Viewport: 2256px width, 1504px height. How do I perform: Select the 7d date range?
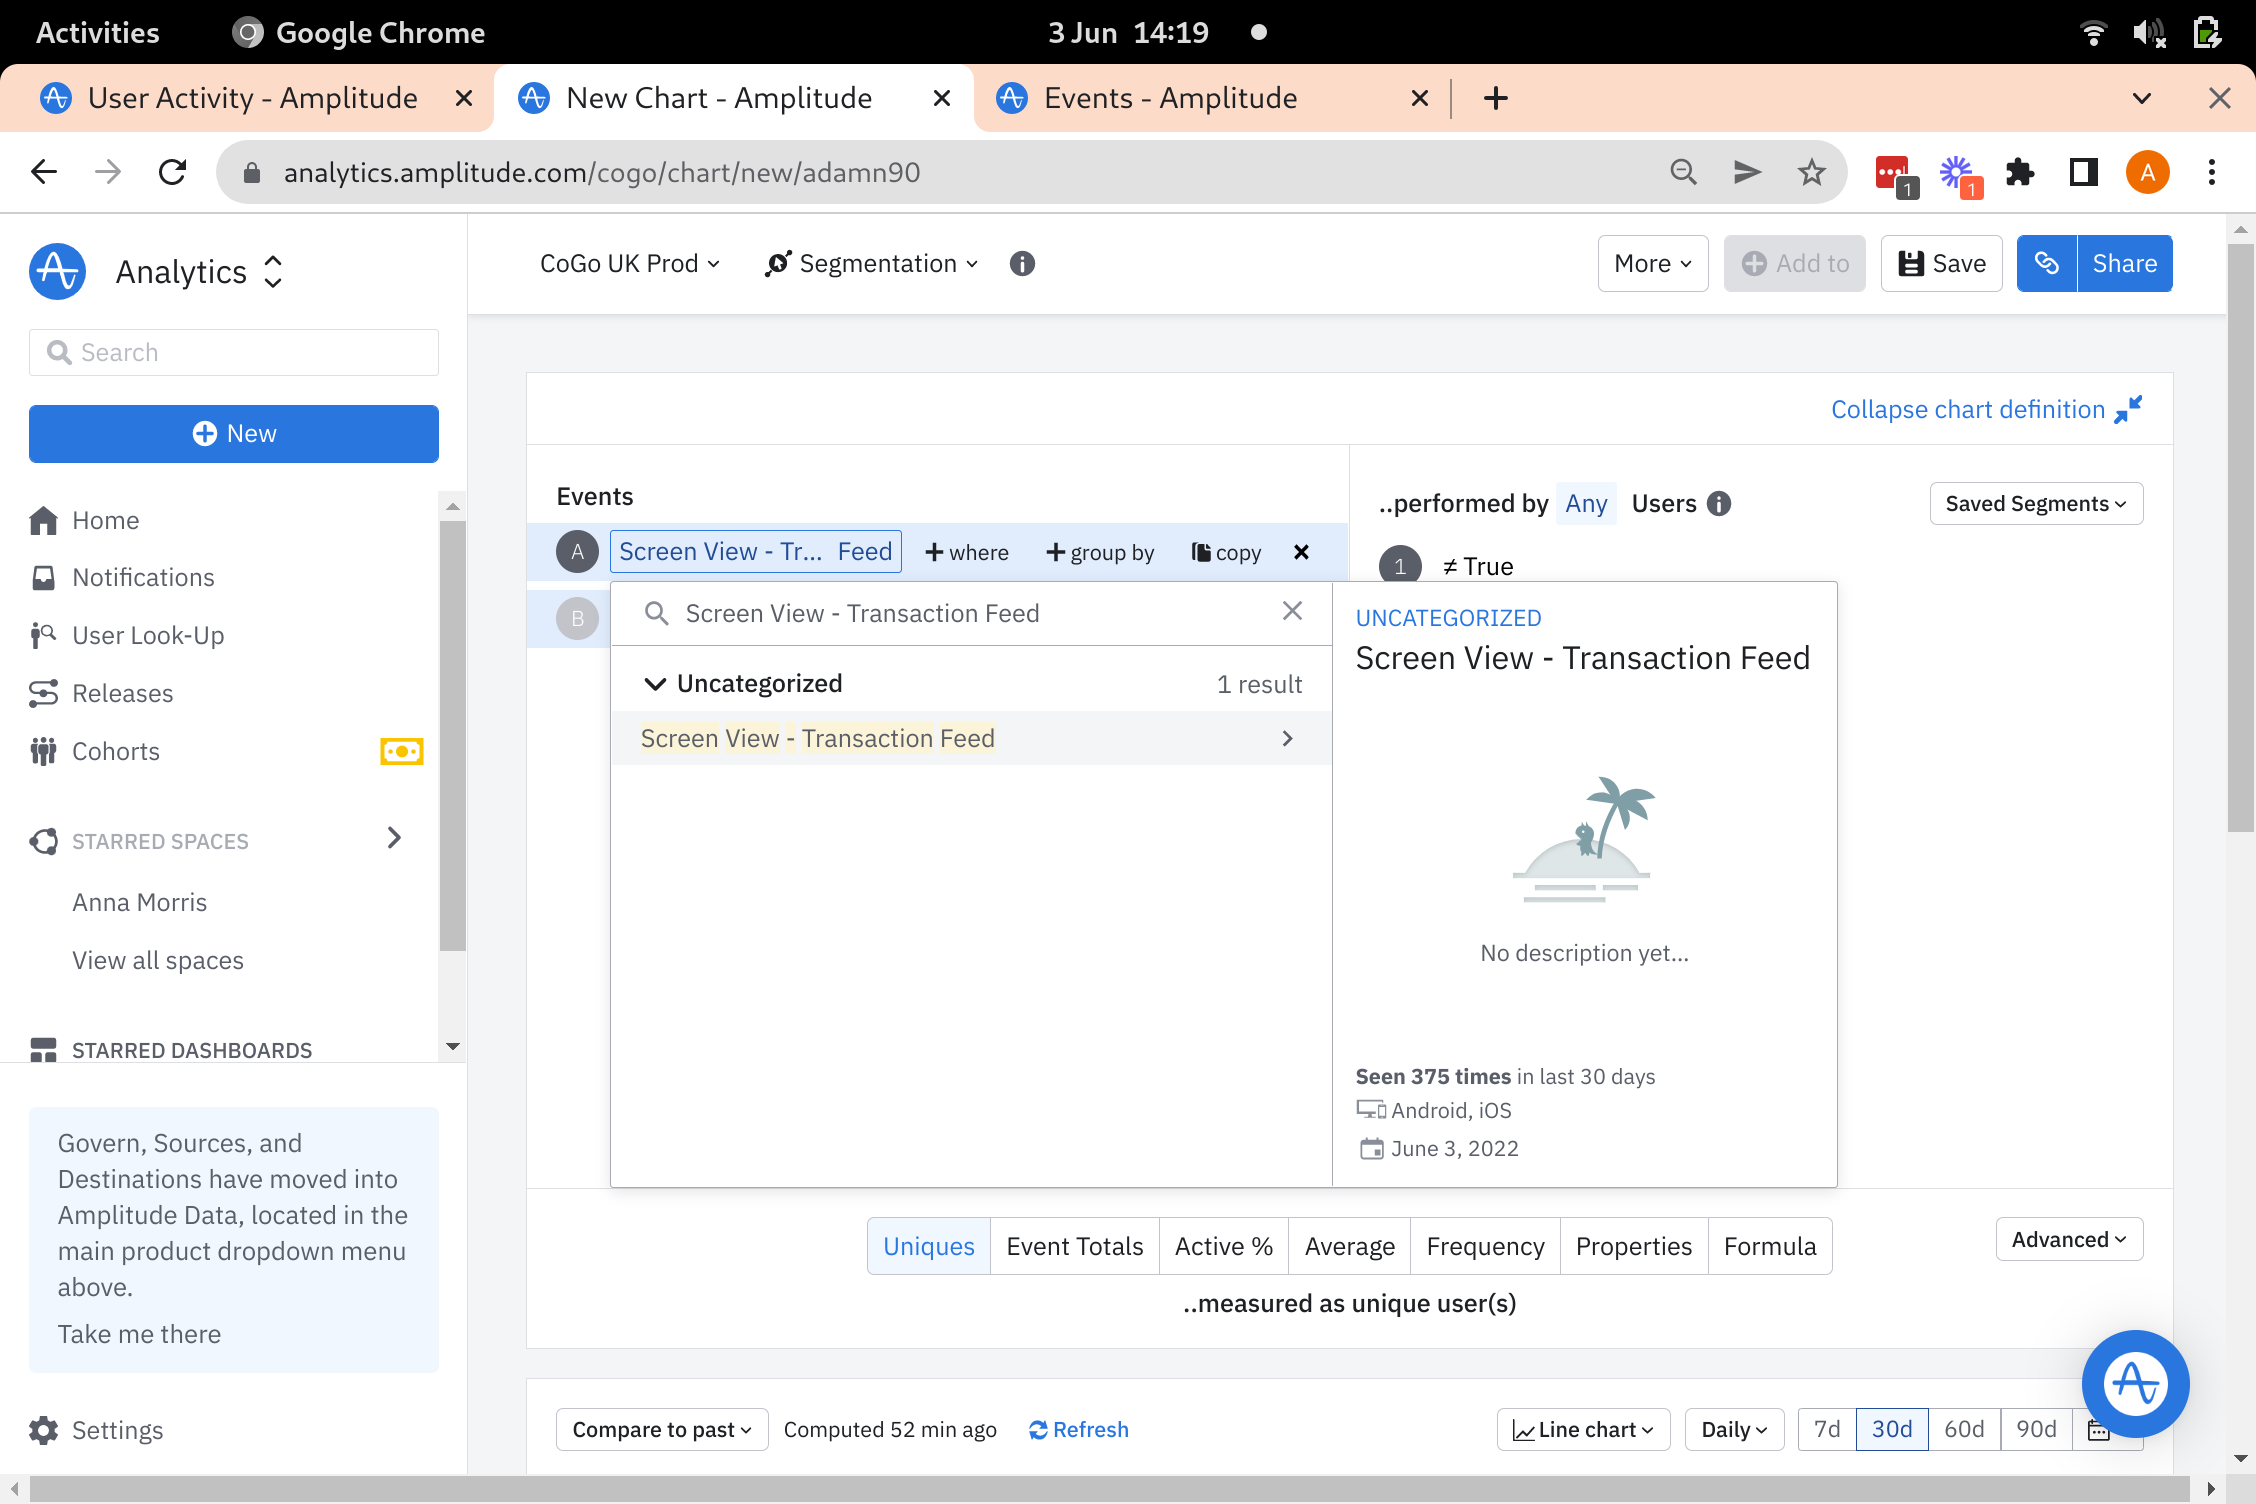pyautogui.click(x=1826, y=1430)
